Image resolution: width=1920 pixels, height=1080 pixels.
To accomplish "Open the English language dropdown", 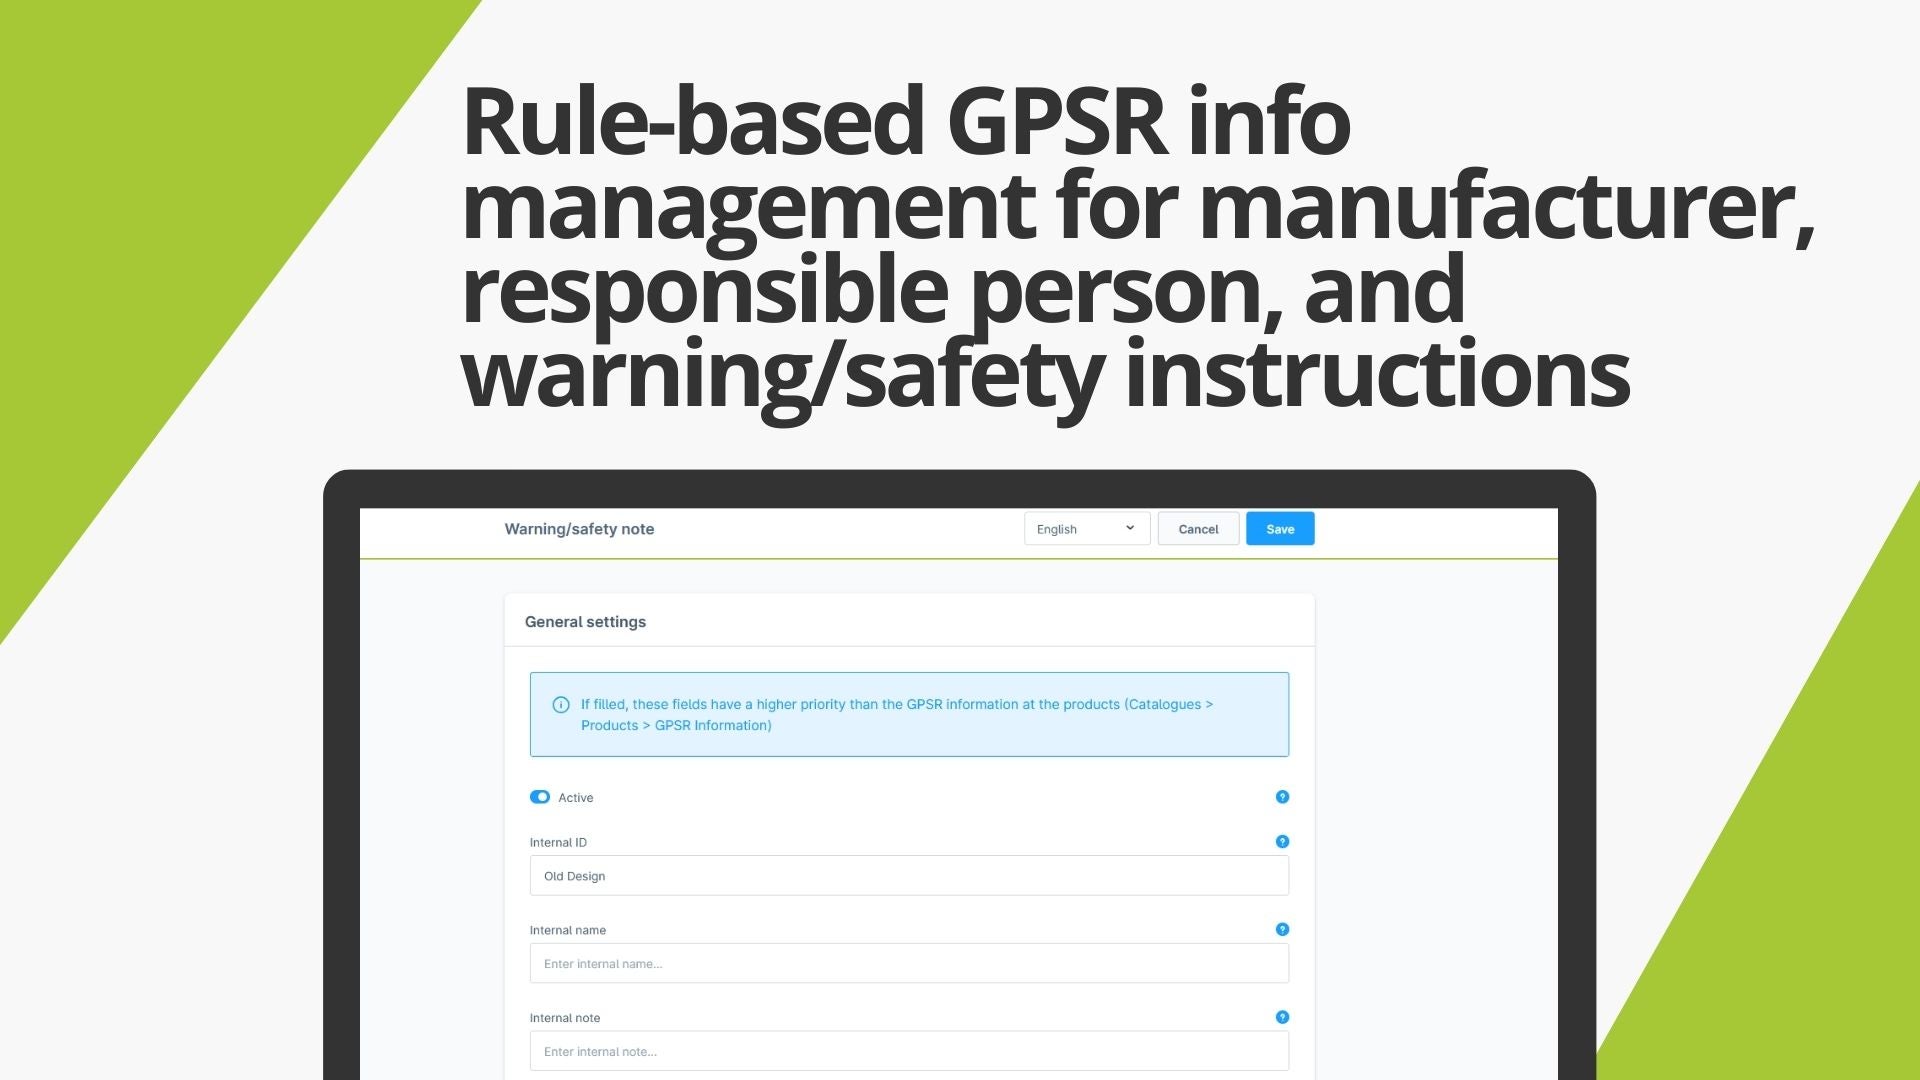I will [1087, 529].
